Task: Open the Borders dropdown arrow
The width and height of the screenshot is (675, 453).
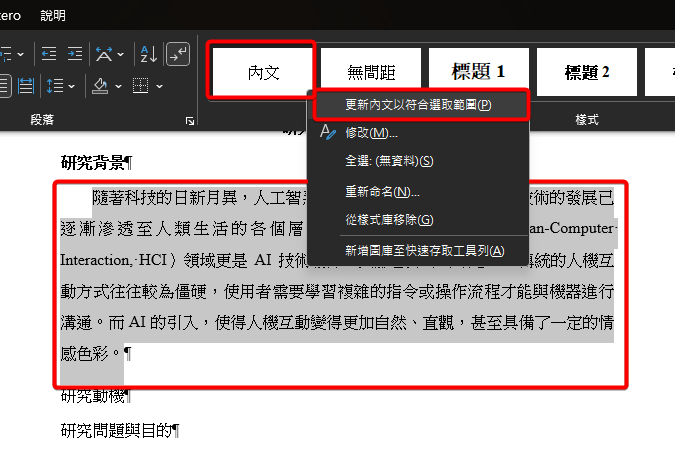Action: point(160,86)
